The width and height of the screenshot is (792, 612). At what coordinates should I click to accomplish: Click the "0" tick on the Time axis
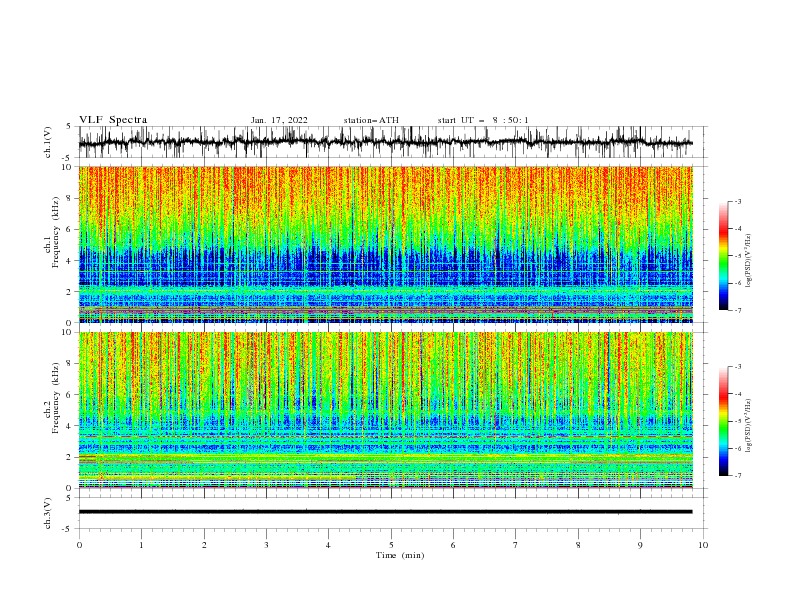coord(79,545)
